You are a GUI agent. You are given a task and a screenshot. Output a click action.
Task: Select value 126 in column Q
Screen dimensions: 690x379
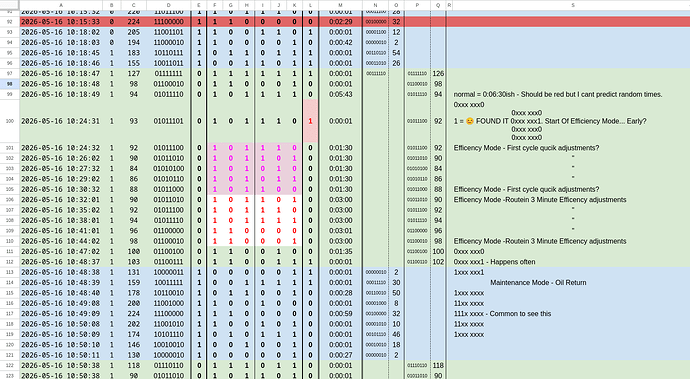coord(438,74)
